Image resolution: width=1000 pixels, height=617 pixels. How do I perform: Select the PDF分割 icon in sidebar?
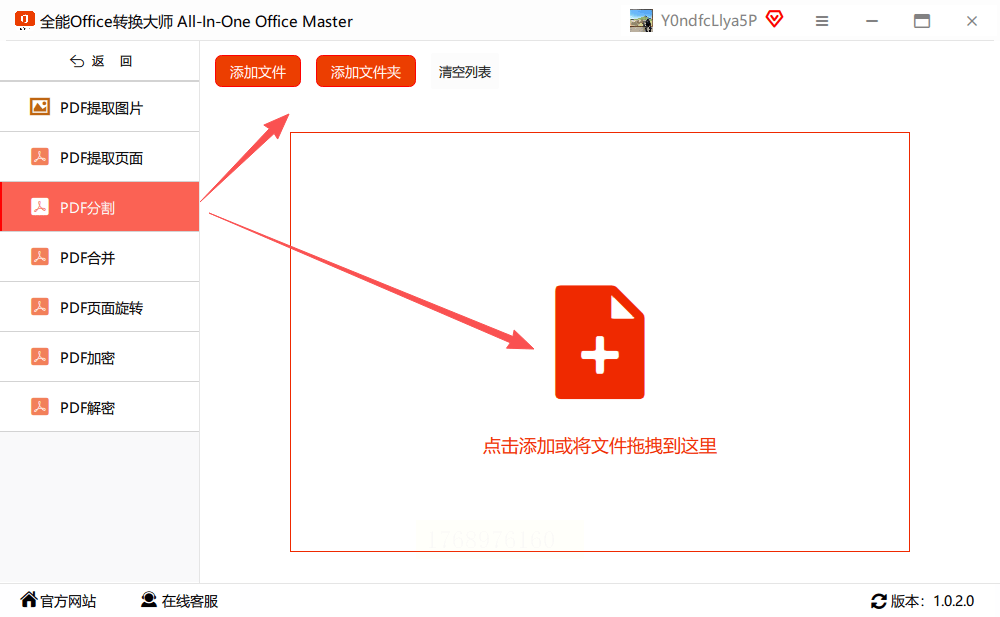pyautogui.click(x=40, y=207)
